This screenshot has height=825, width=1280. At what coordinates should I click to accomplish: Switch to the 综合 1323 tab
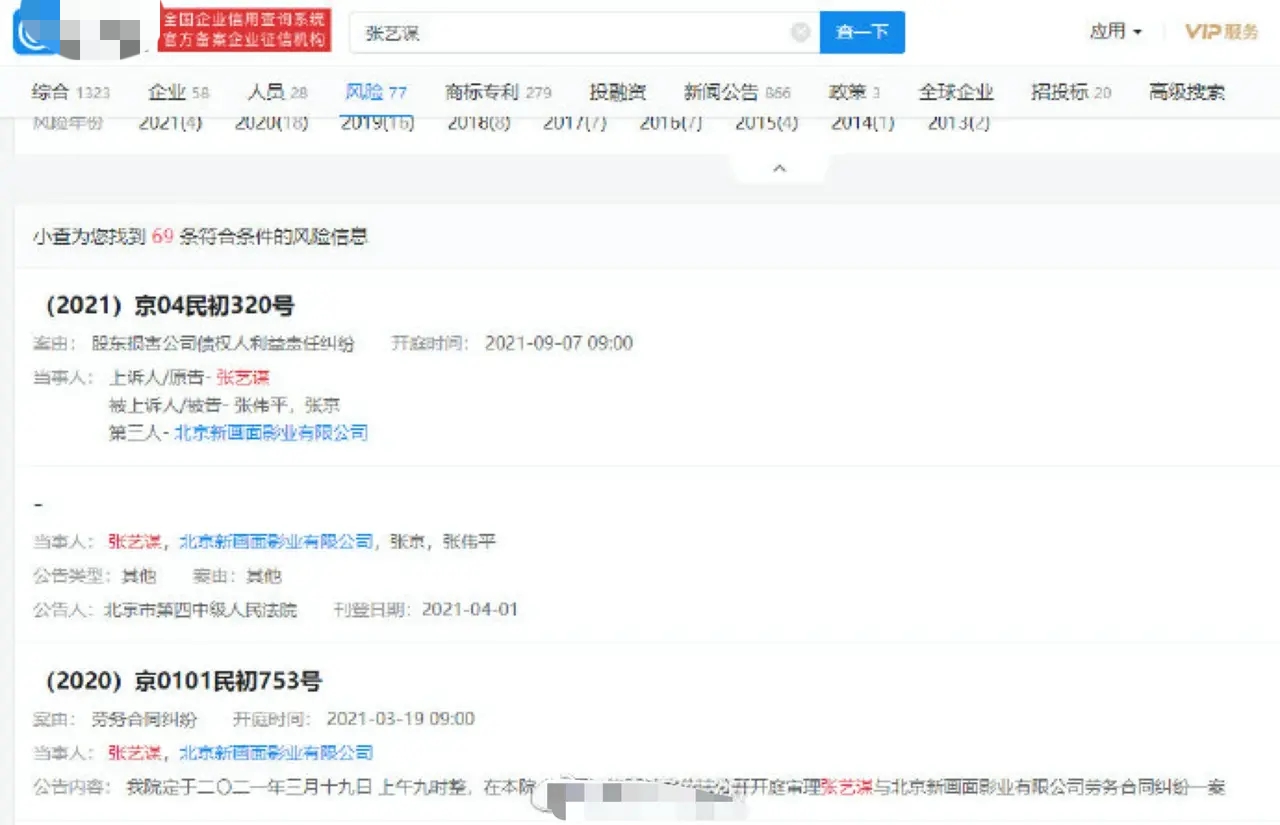click(x=71, y=92)
